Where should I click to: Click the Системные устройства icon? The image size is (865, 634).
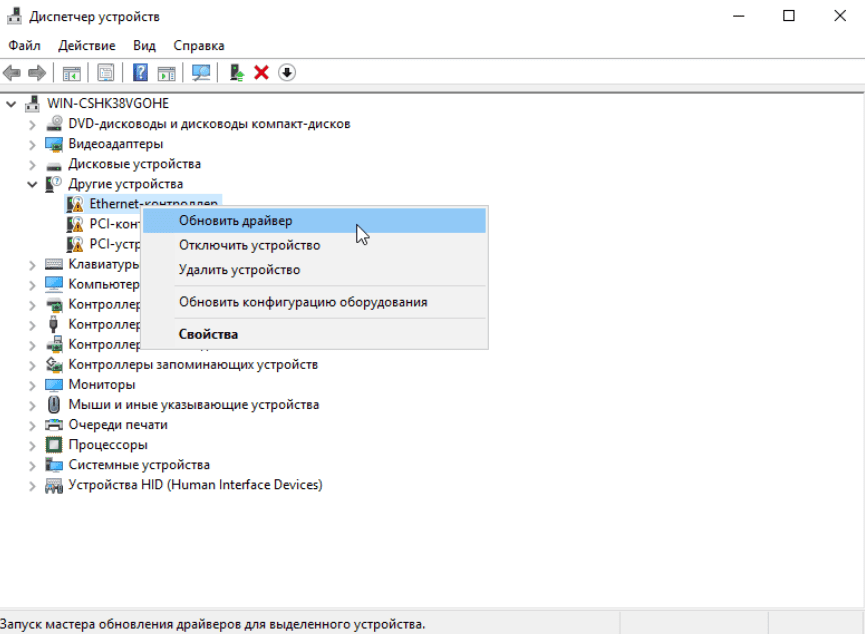tap(54, 465)
